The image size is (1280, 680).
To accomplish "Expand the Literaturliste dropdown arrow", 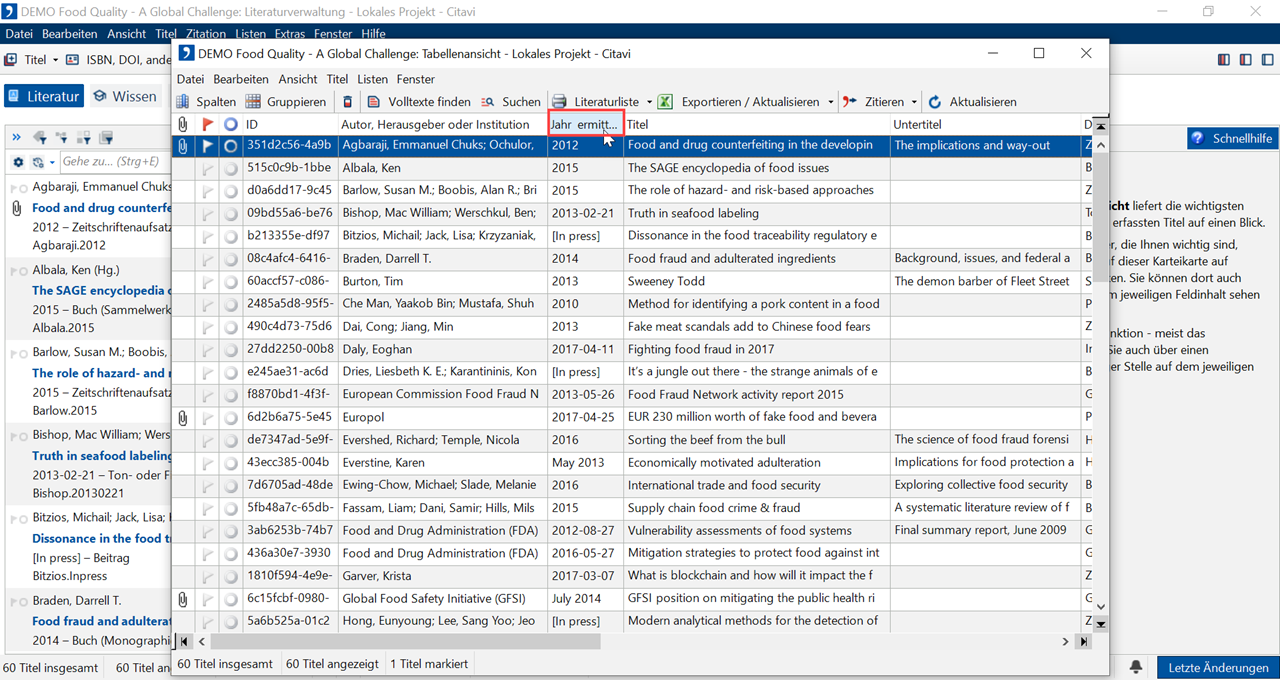I will point(649,102).
